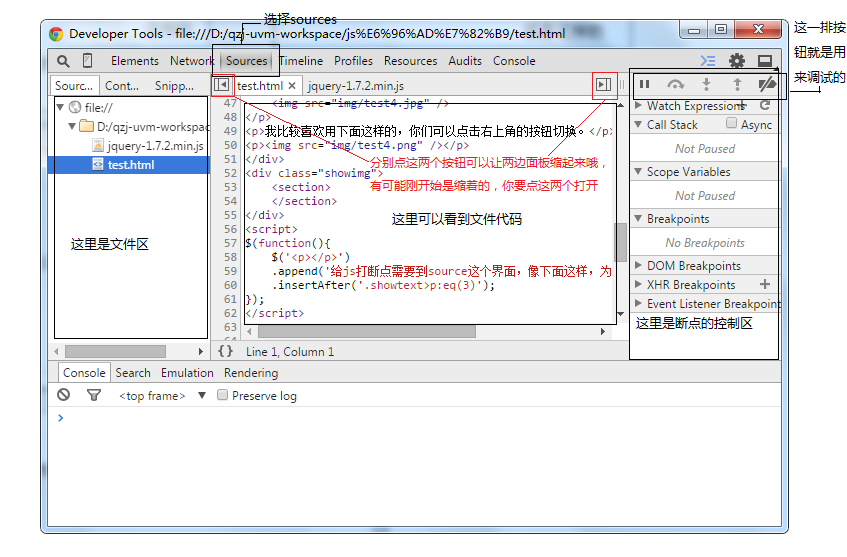The image size is (847, 557).
Task: Open the jquery-1.7.2.min.js editor tab
Action: tap(355, 86)
